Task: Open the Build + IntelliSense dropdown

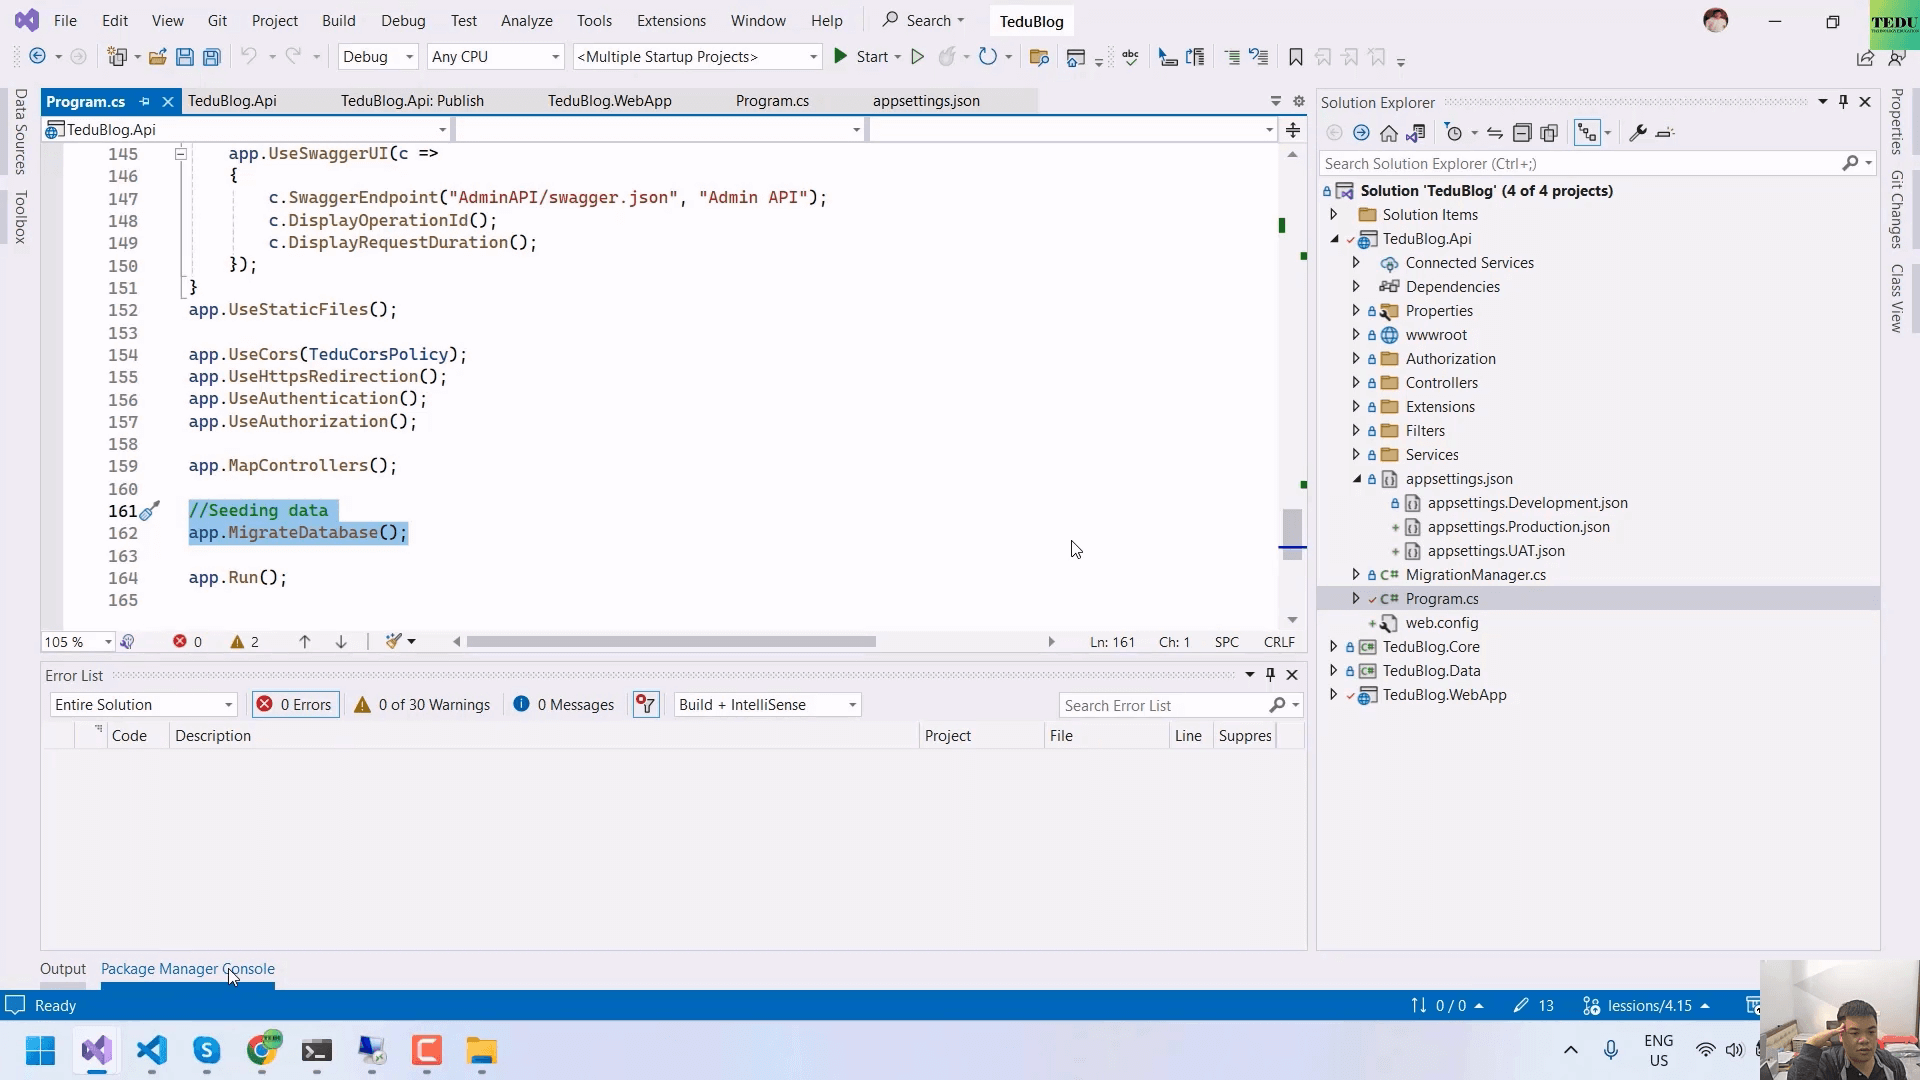Action: tap(767, 705)
